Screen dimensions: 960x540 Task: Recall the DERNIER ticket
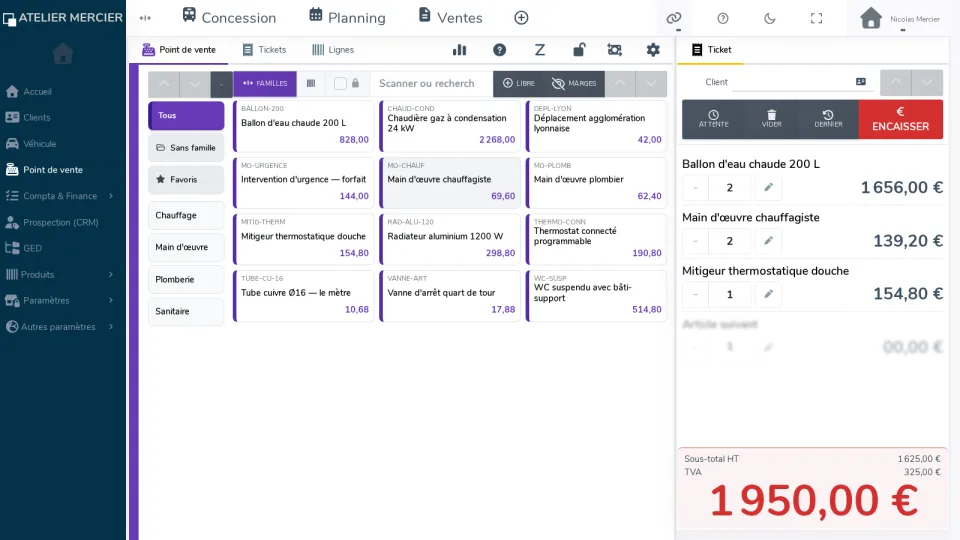(828, 119)
